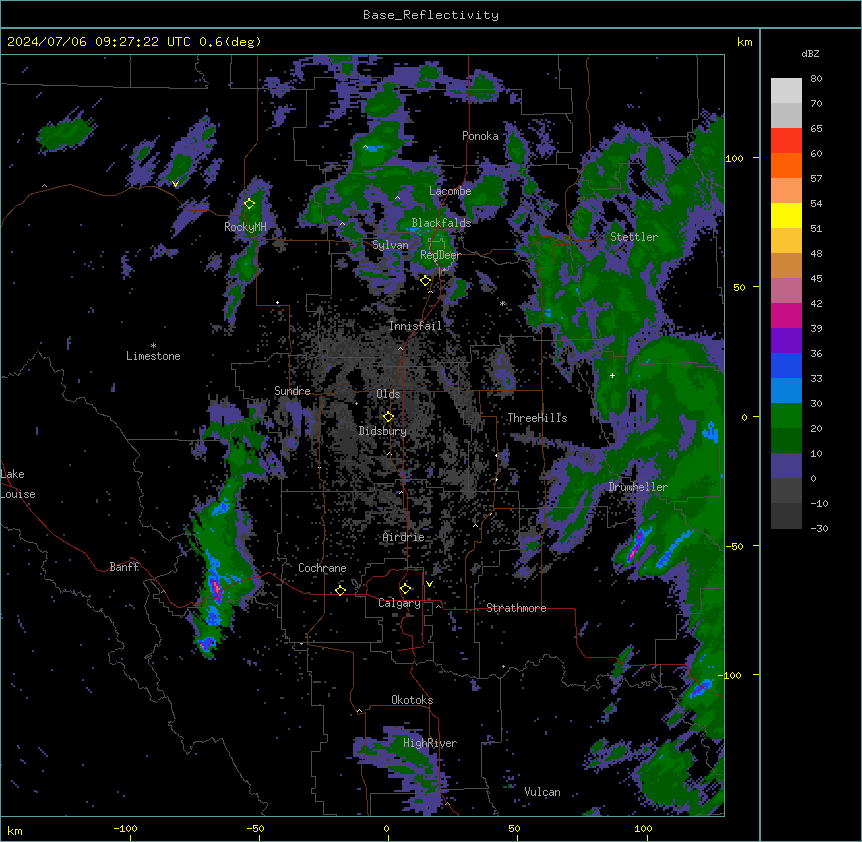Click the yellow 54 dBZ legend swatch
This screenshot has width=862, height=842.
786,215
